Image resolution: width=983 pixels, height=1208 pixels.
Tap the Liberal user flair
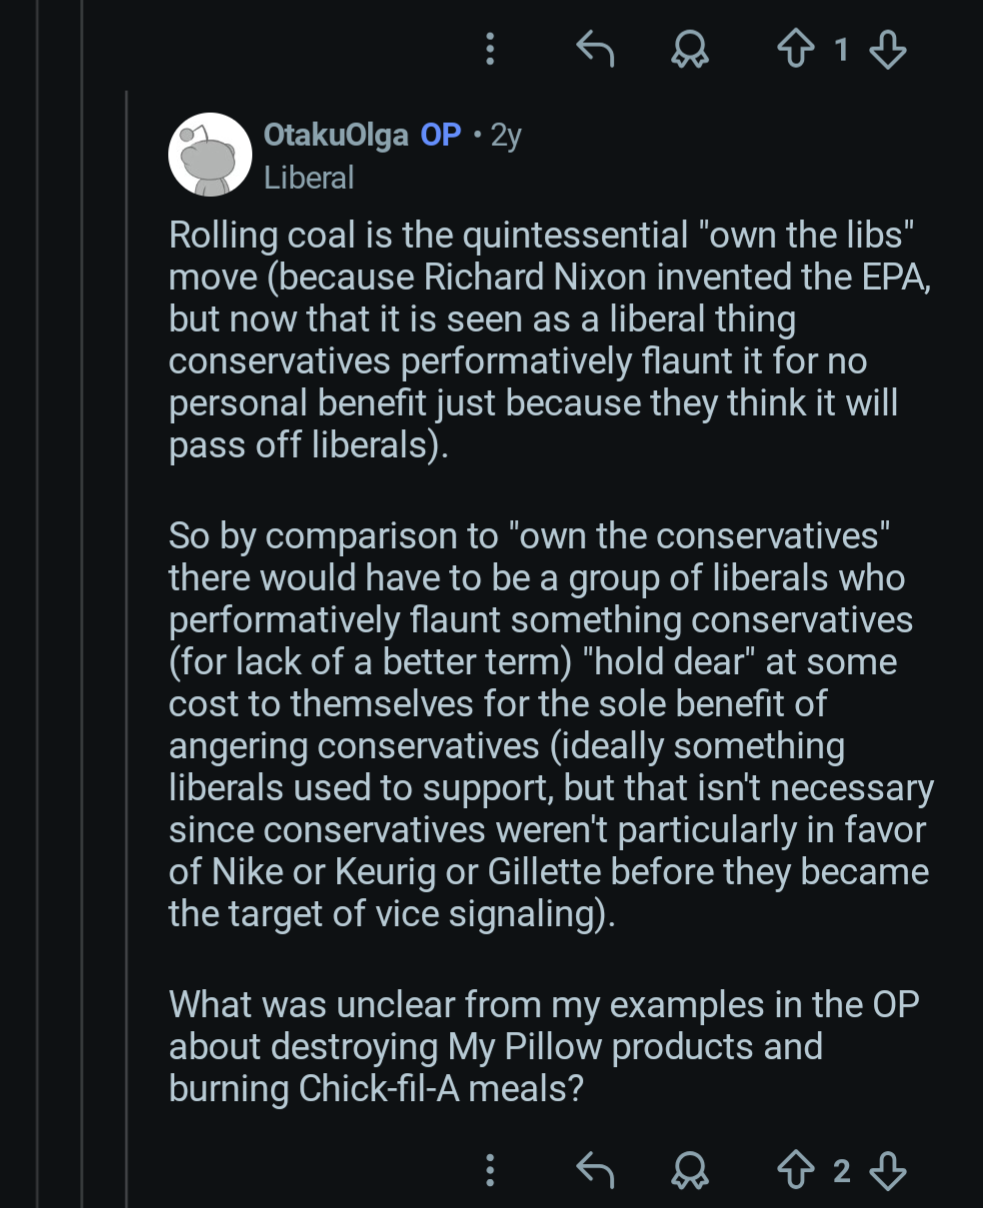pos(309,178)
